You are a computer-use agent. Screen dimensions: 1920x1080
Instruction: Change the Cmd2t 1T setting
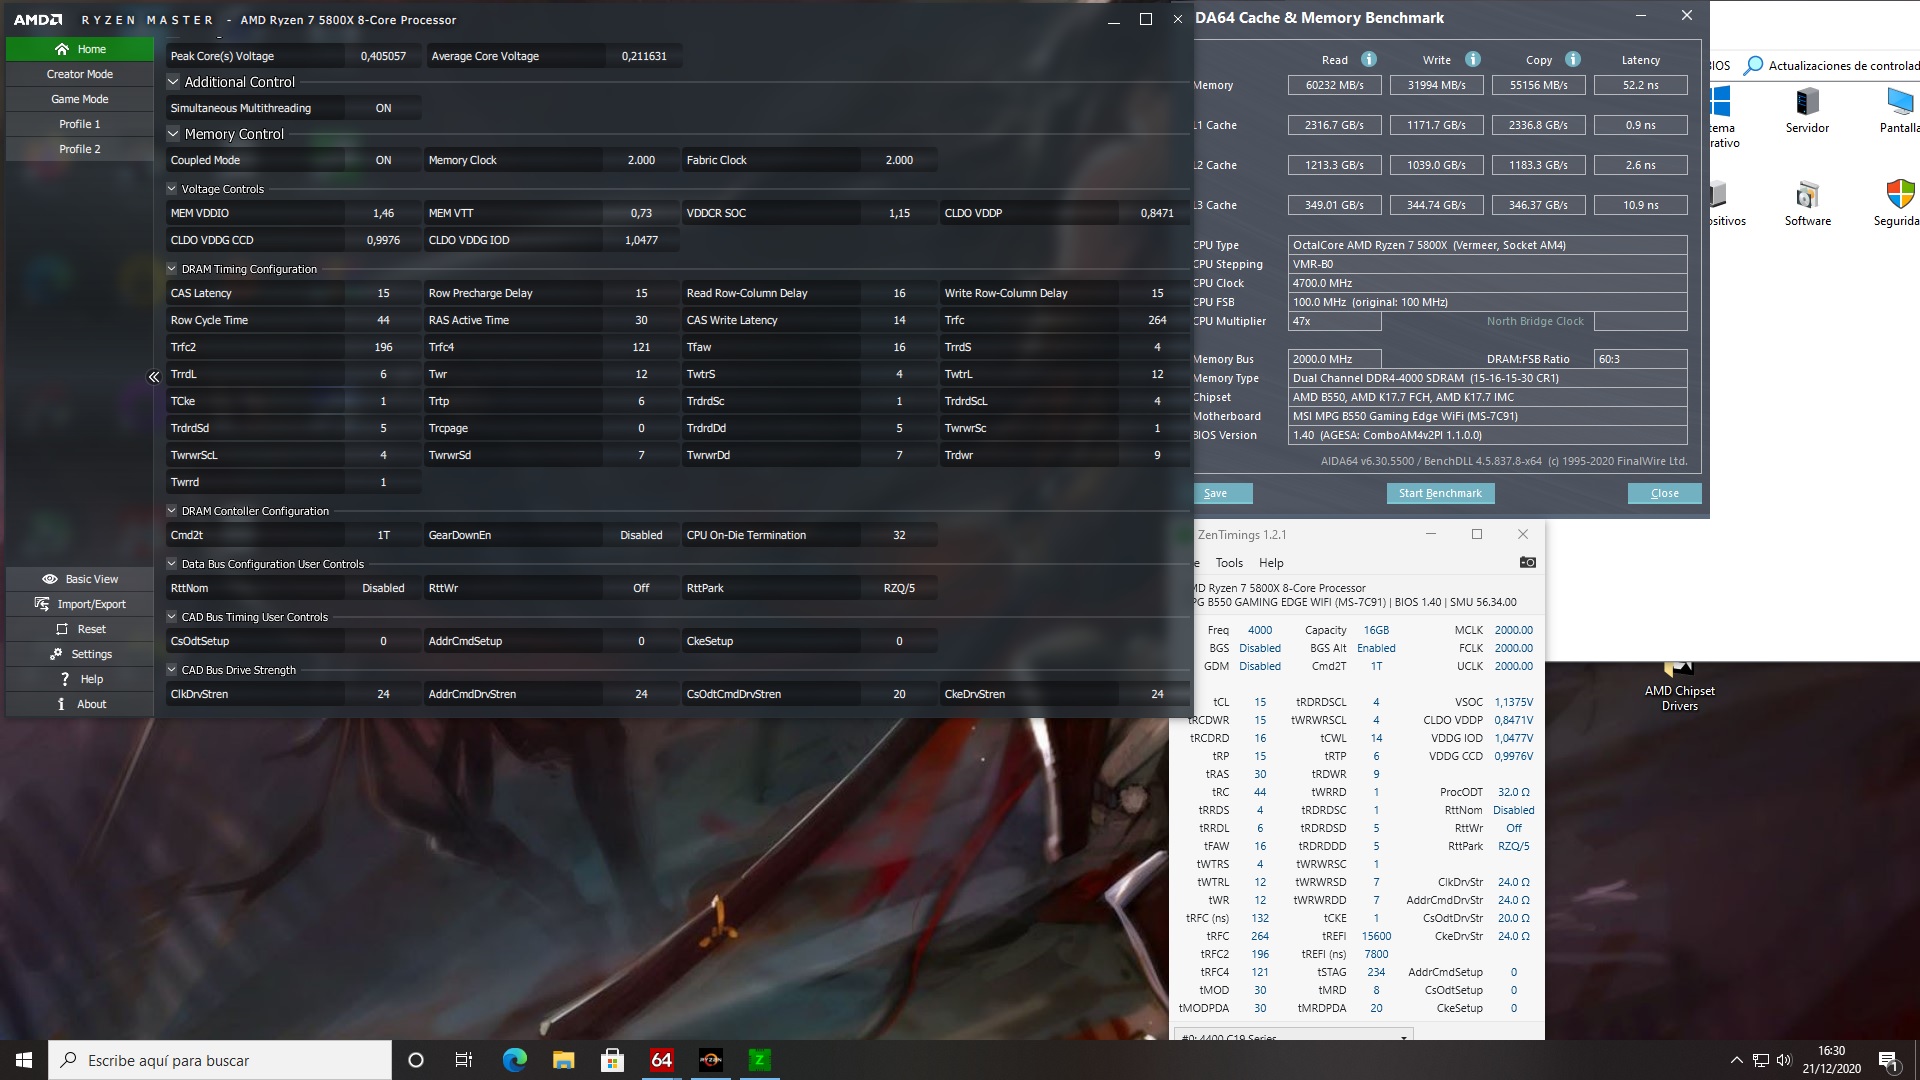click(383, 535)
